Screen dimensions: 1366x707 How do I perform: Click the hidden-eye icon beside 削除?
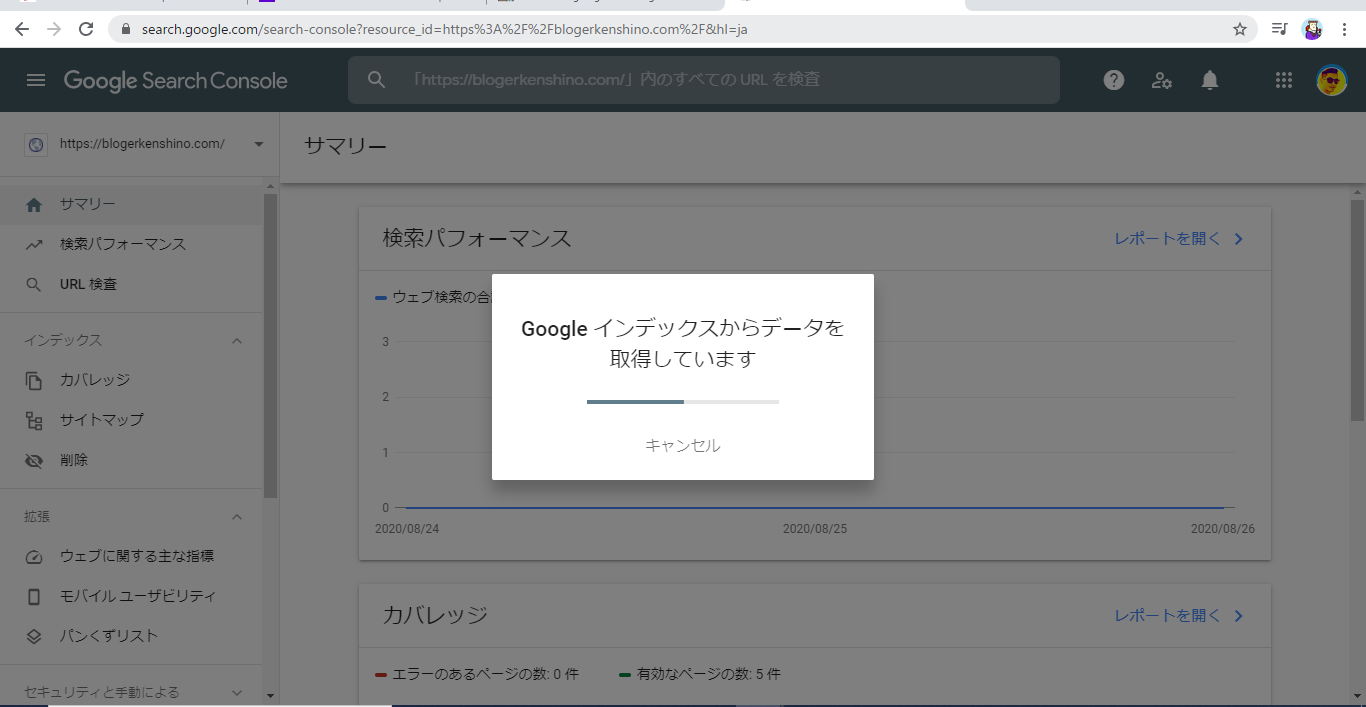pyautogui.click(x=34, y=461)
